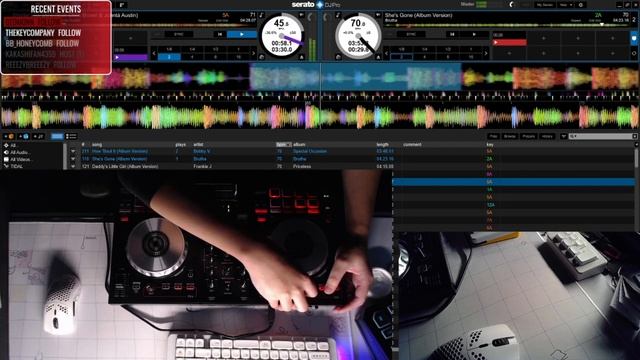640x360 pixels.
Task: Expand arrow for She's Gone row
Action: (x=73, y=159)
